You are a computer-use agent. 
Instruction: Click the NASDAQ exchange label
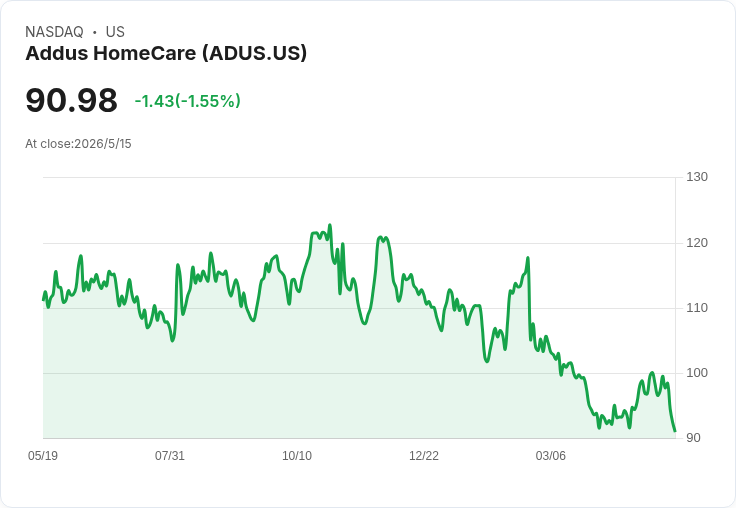(x=54, y=32)
